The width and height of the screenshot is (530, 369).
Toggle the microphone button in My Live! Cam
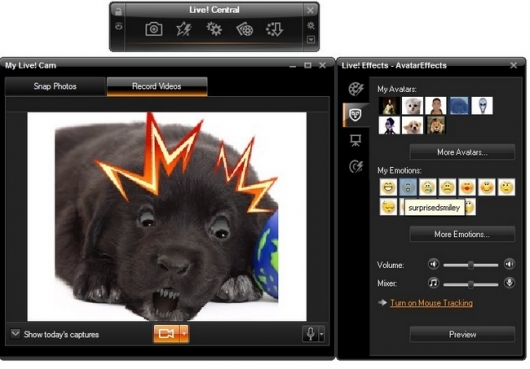310,334
